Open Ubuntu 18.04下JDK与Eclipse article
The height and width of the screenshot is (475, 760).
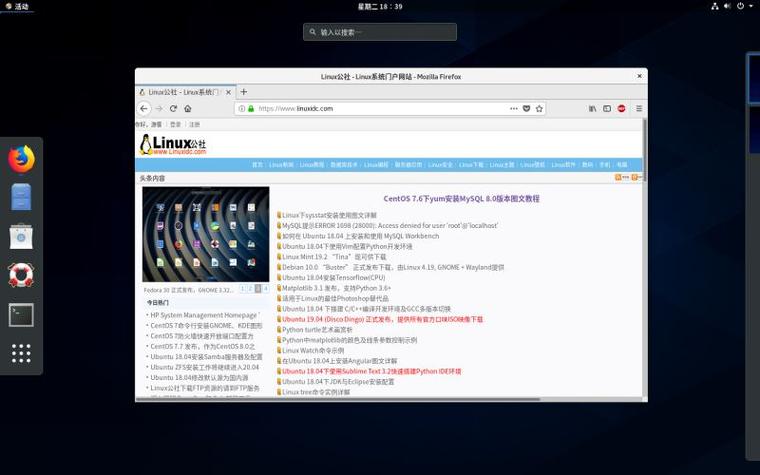338,382
